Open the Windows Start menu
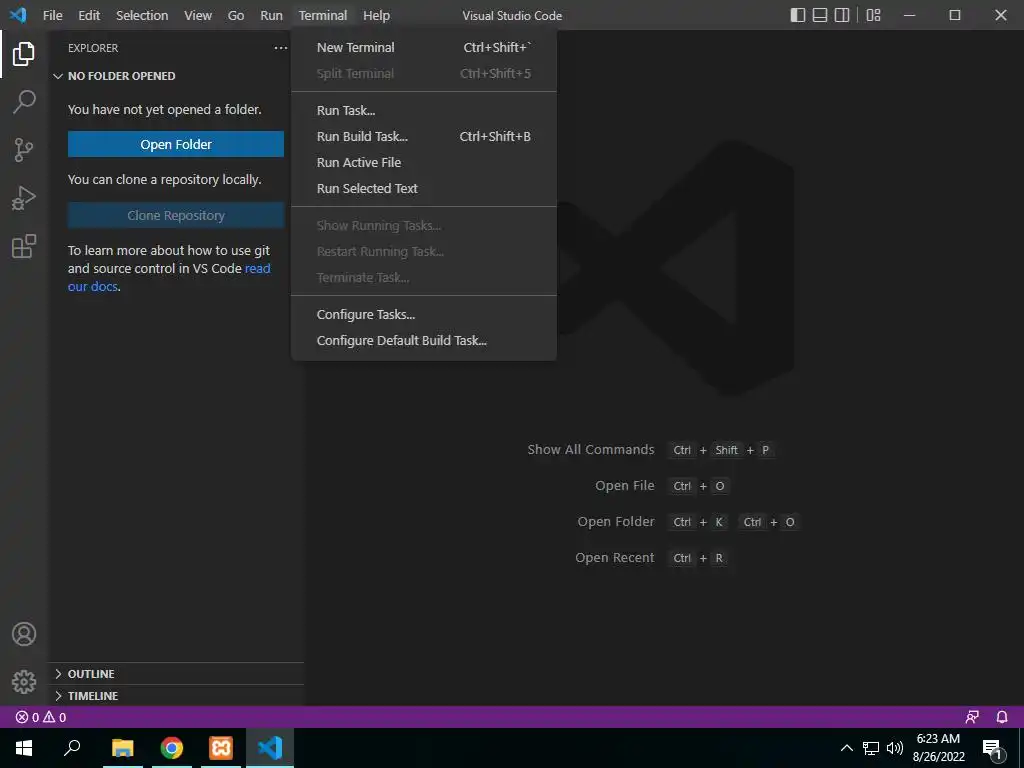 (24, 748)
